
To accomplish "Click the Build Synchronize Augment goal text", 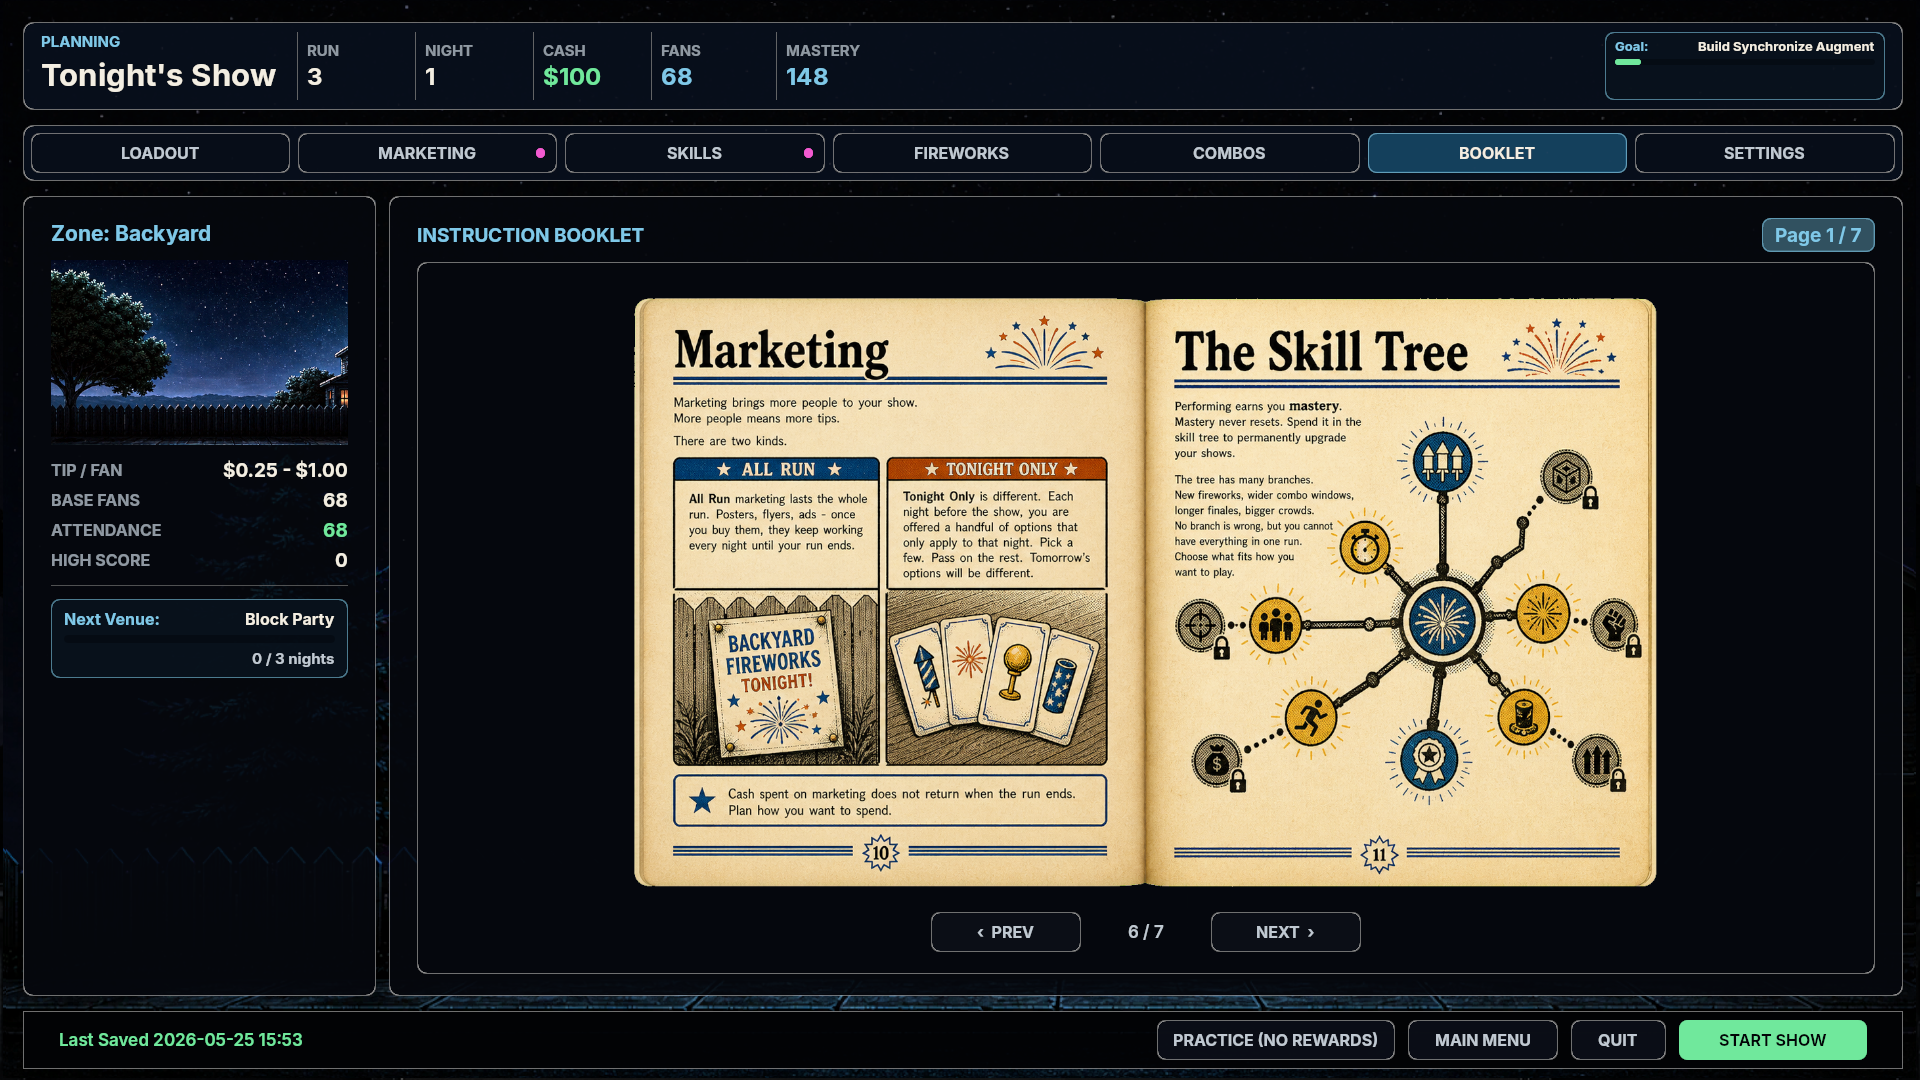I will (x=1785, y=46).
